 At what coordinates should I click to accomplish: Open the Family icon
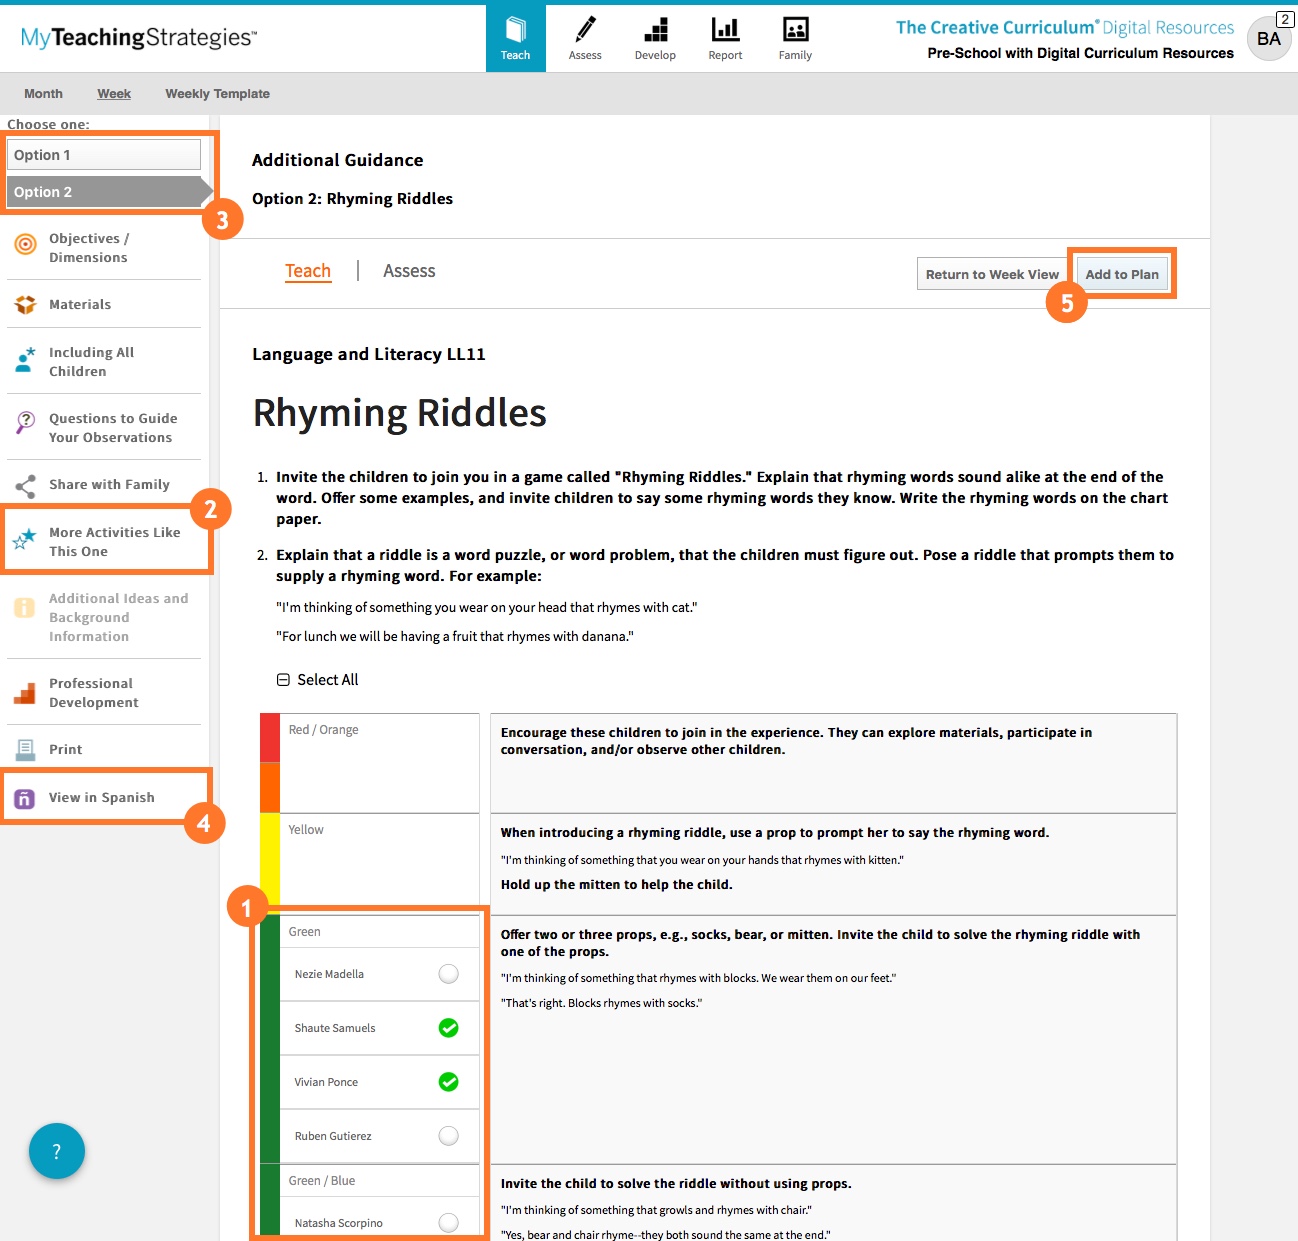795,30
